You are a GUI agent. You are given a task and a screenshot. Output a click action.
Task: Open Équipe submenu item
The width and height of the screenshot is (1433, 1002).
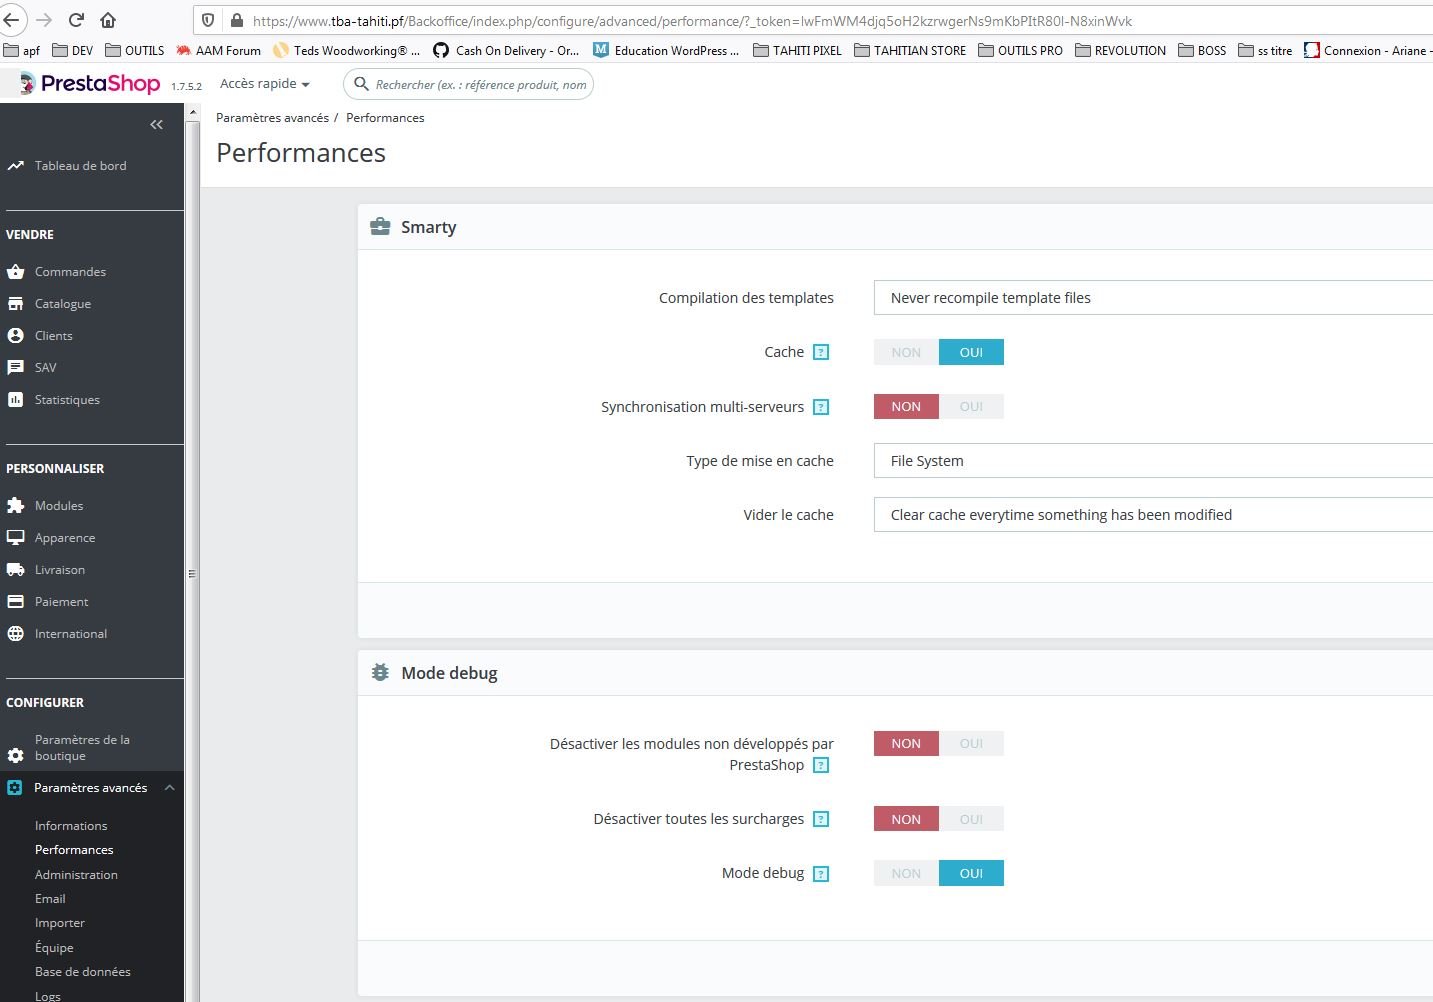click(54, 948)
